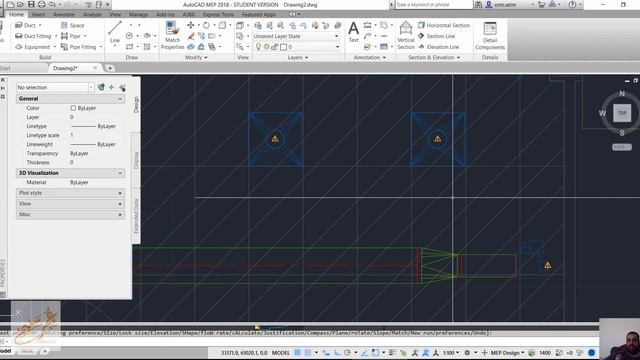Select the Rotate tool in Modify panel

tap(207, 25)
